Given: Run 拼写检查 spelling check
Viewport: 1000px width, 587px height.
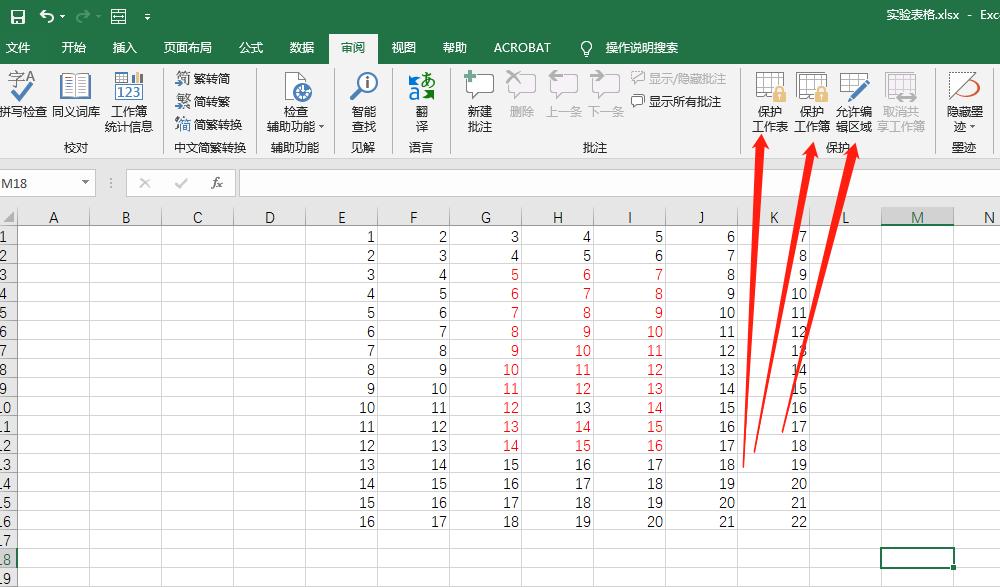Looking at the screenshot, I should (x=22, y=97).
